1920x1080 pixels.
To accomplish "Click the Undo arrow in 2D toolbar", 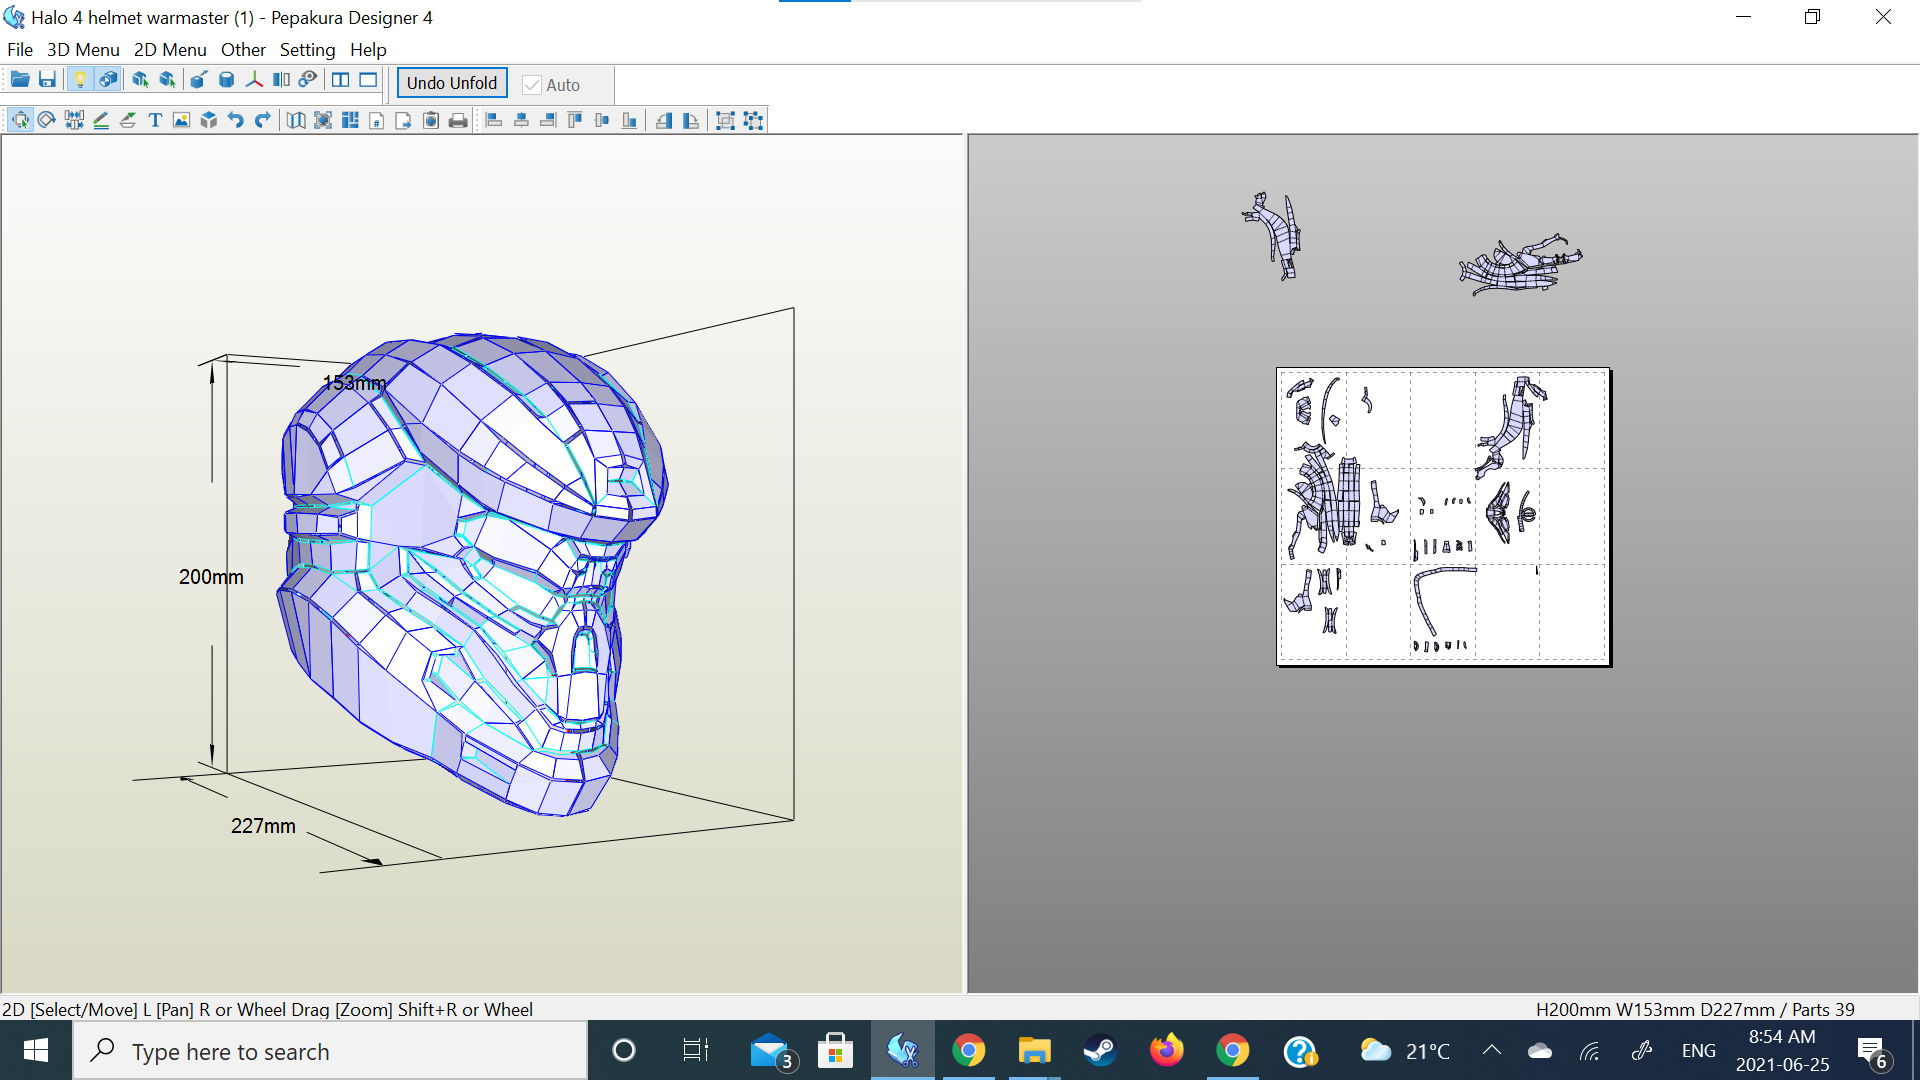I will click(235, 120).
